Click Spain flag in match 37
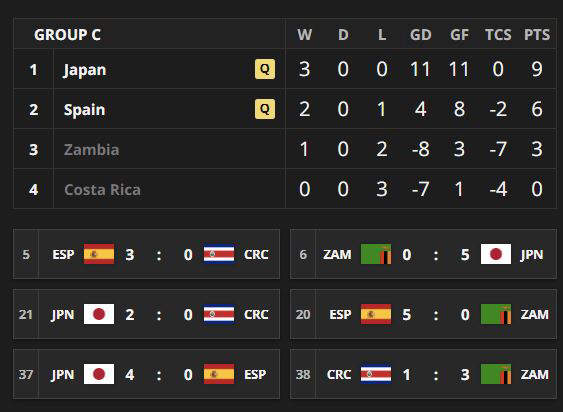Image resolution: width=563 pixels, height=412 pixels. click(x=219, y=374)
